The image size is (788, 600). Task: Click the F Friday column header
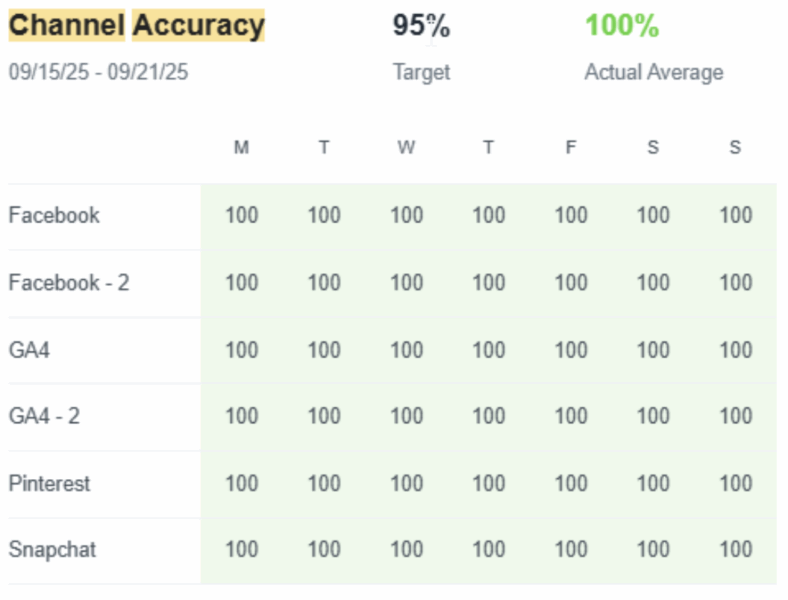571,148
